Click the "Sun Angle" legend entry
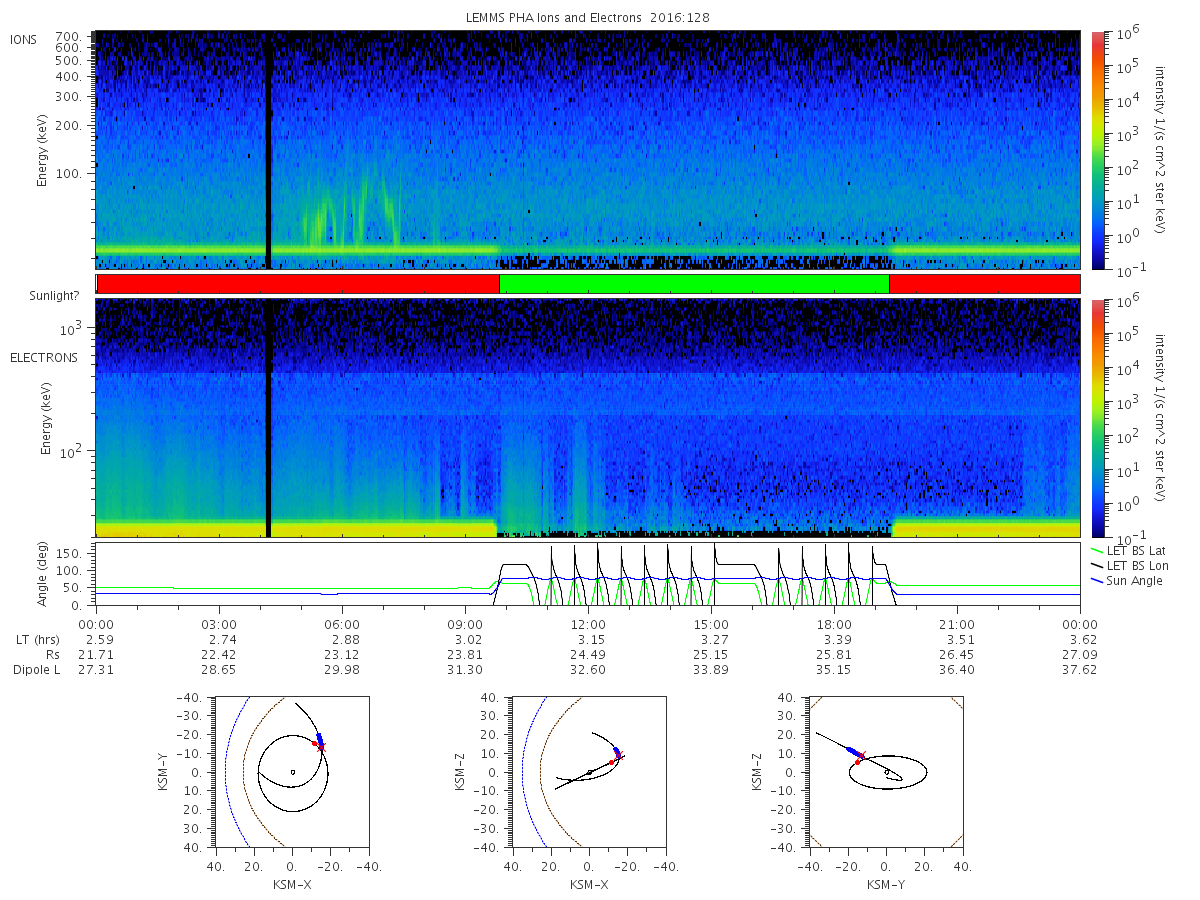1200x900 pixels. 1127,581
